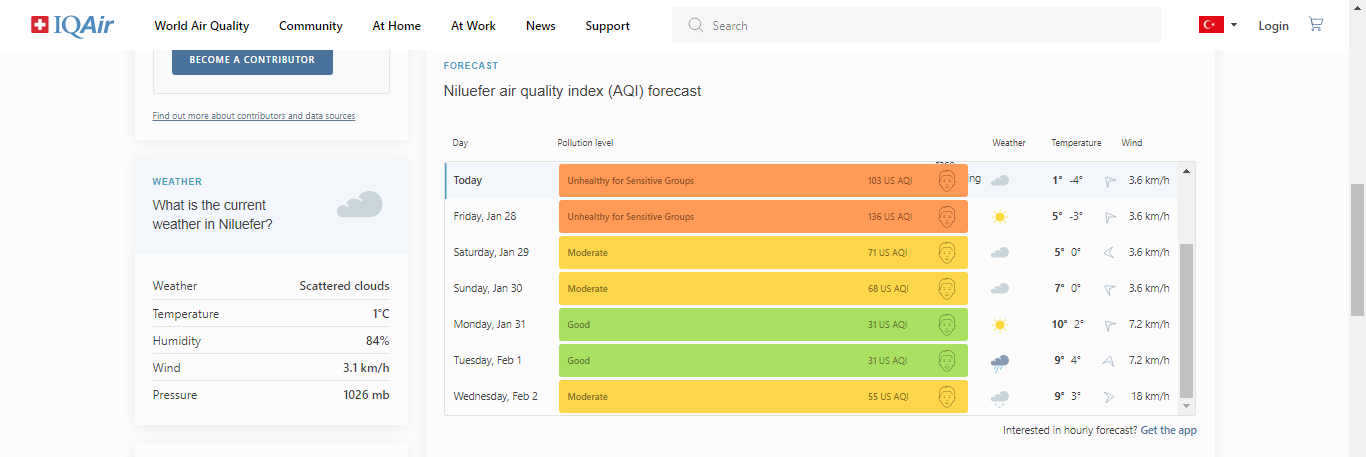Open the Turkey flag country dropdown
This screenshot has width=1366, height=457.
pyautogui.click(x=1218, y=26)
